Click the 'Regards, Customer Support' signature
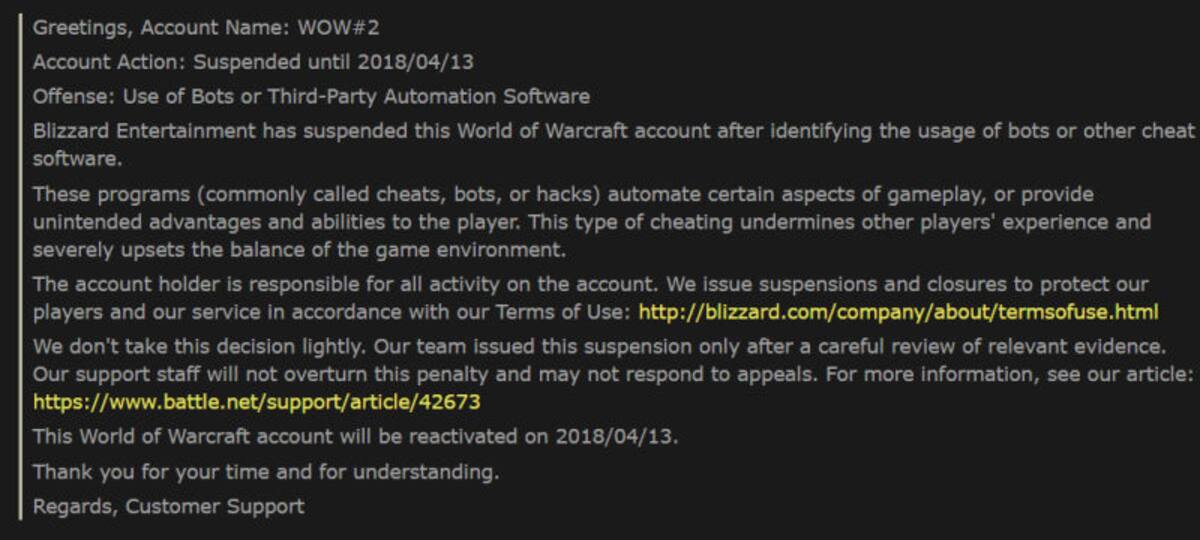This screenshot has height=540, width=1200. click(x=169, y=506)
